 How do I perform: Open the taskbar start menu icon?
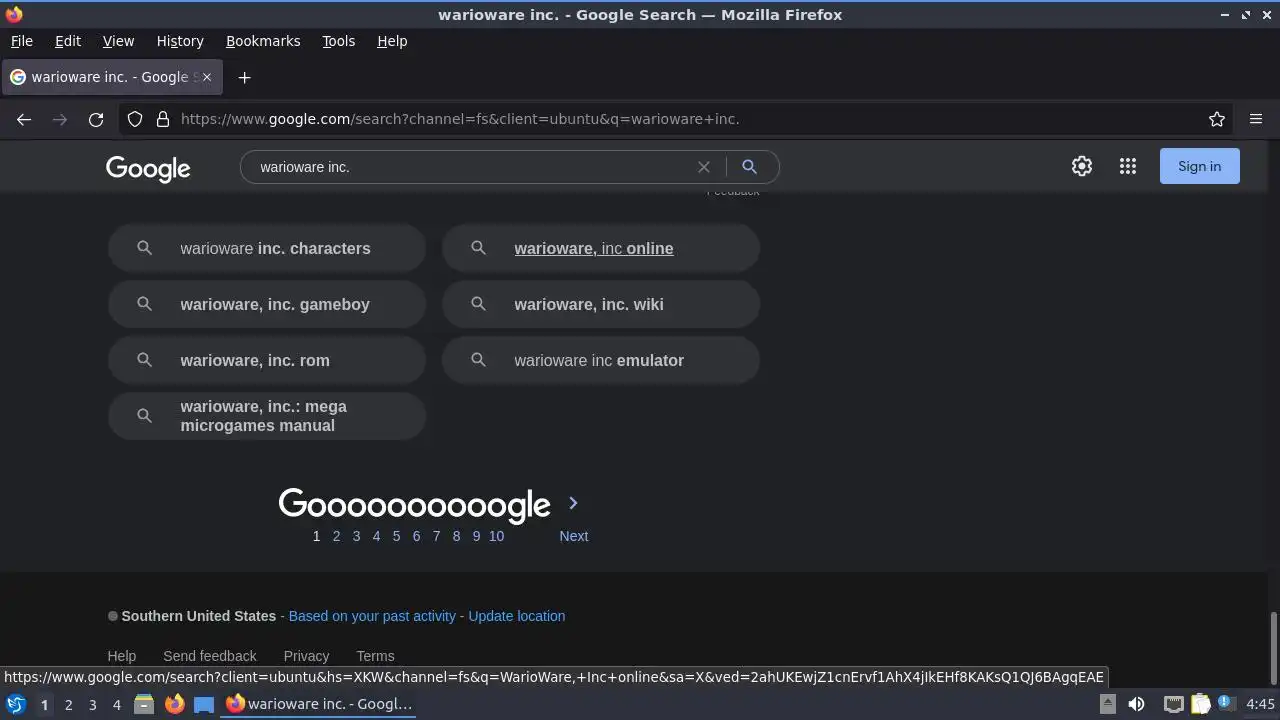(16, 704)
